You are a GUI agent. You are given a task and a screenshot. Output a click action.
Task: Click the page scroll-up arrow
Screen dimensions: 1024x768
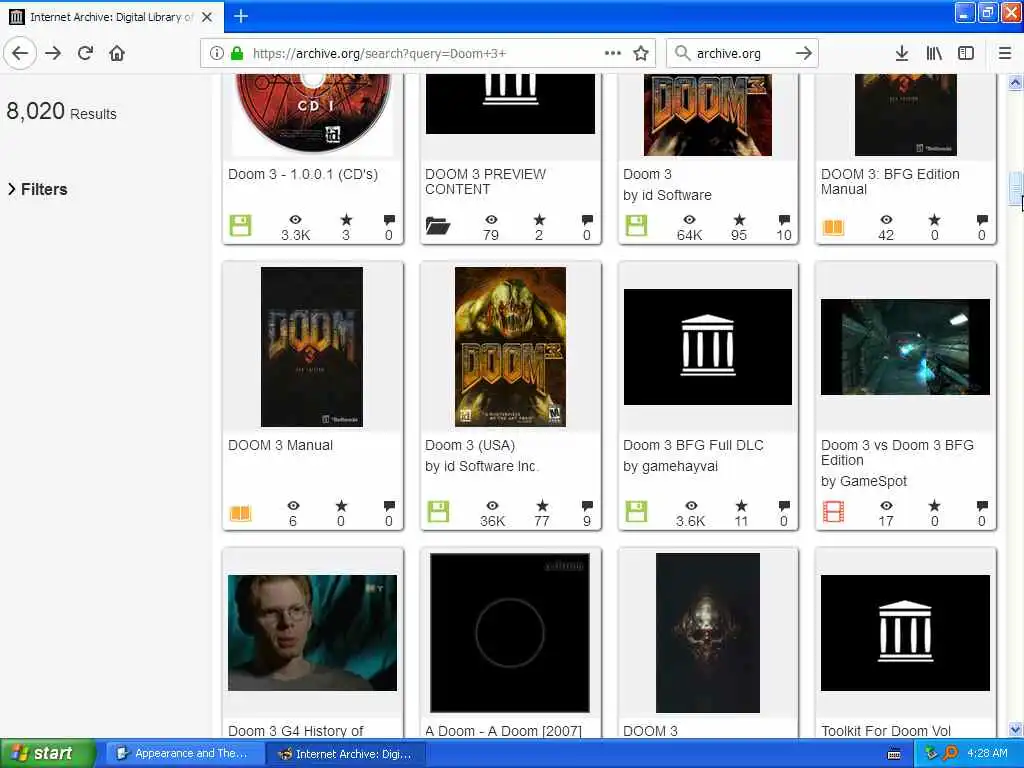(1015, 82)
